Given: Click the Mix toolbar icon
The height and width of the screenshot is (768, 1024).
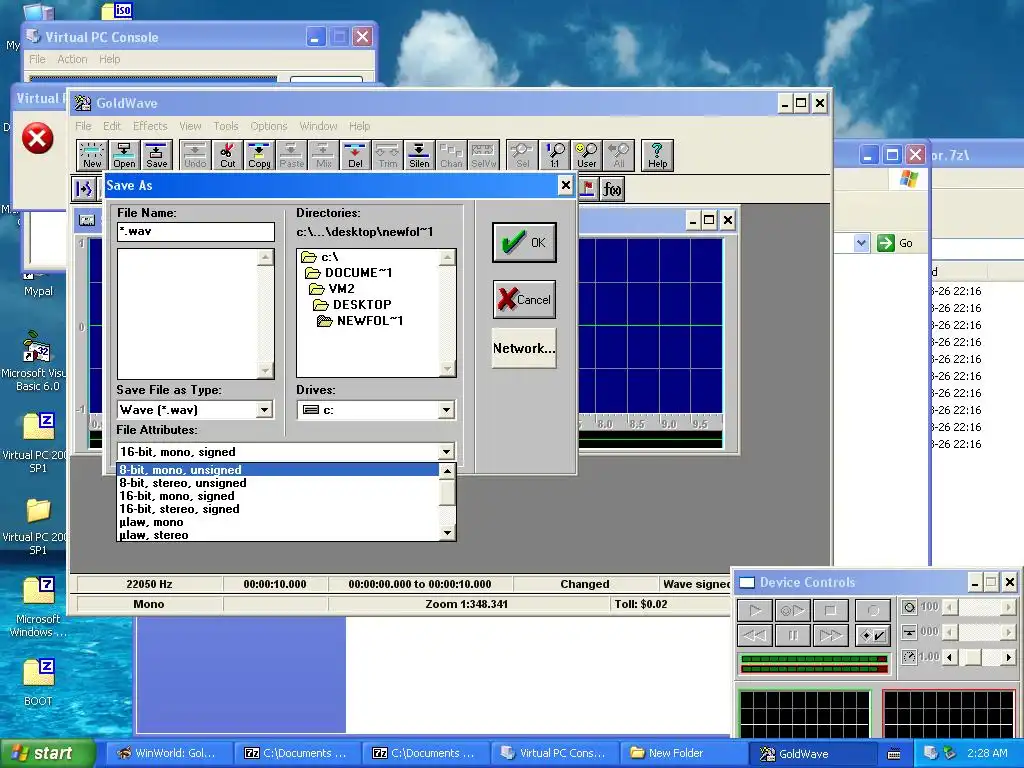Looking at the screenshot, I should click(323, 155).
